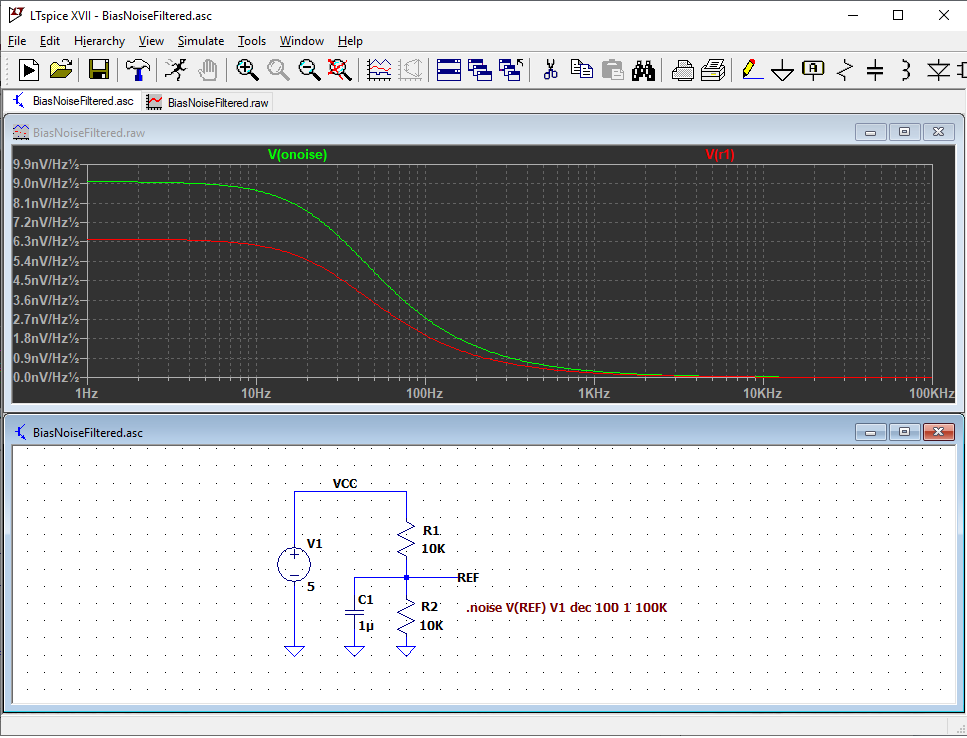This screenshot has height=738, width=967.
Task: Select the resistor component tool
Action: point(845,70)
